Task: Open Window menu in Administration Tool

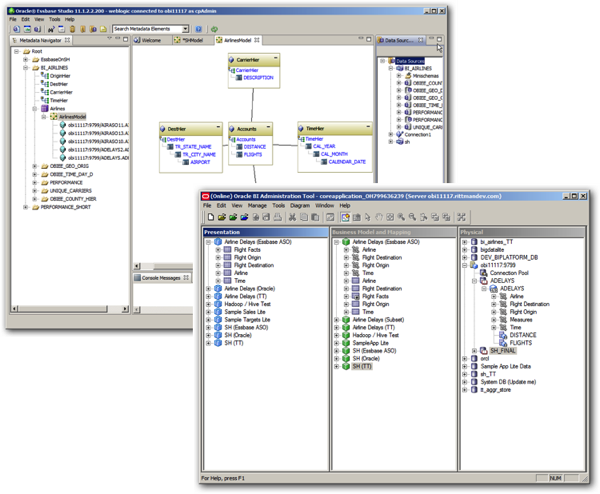Action: coord(324,205)
